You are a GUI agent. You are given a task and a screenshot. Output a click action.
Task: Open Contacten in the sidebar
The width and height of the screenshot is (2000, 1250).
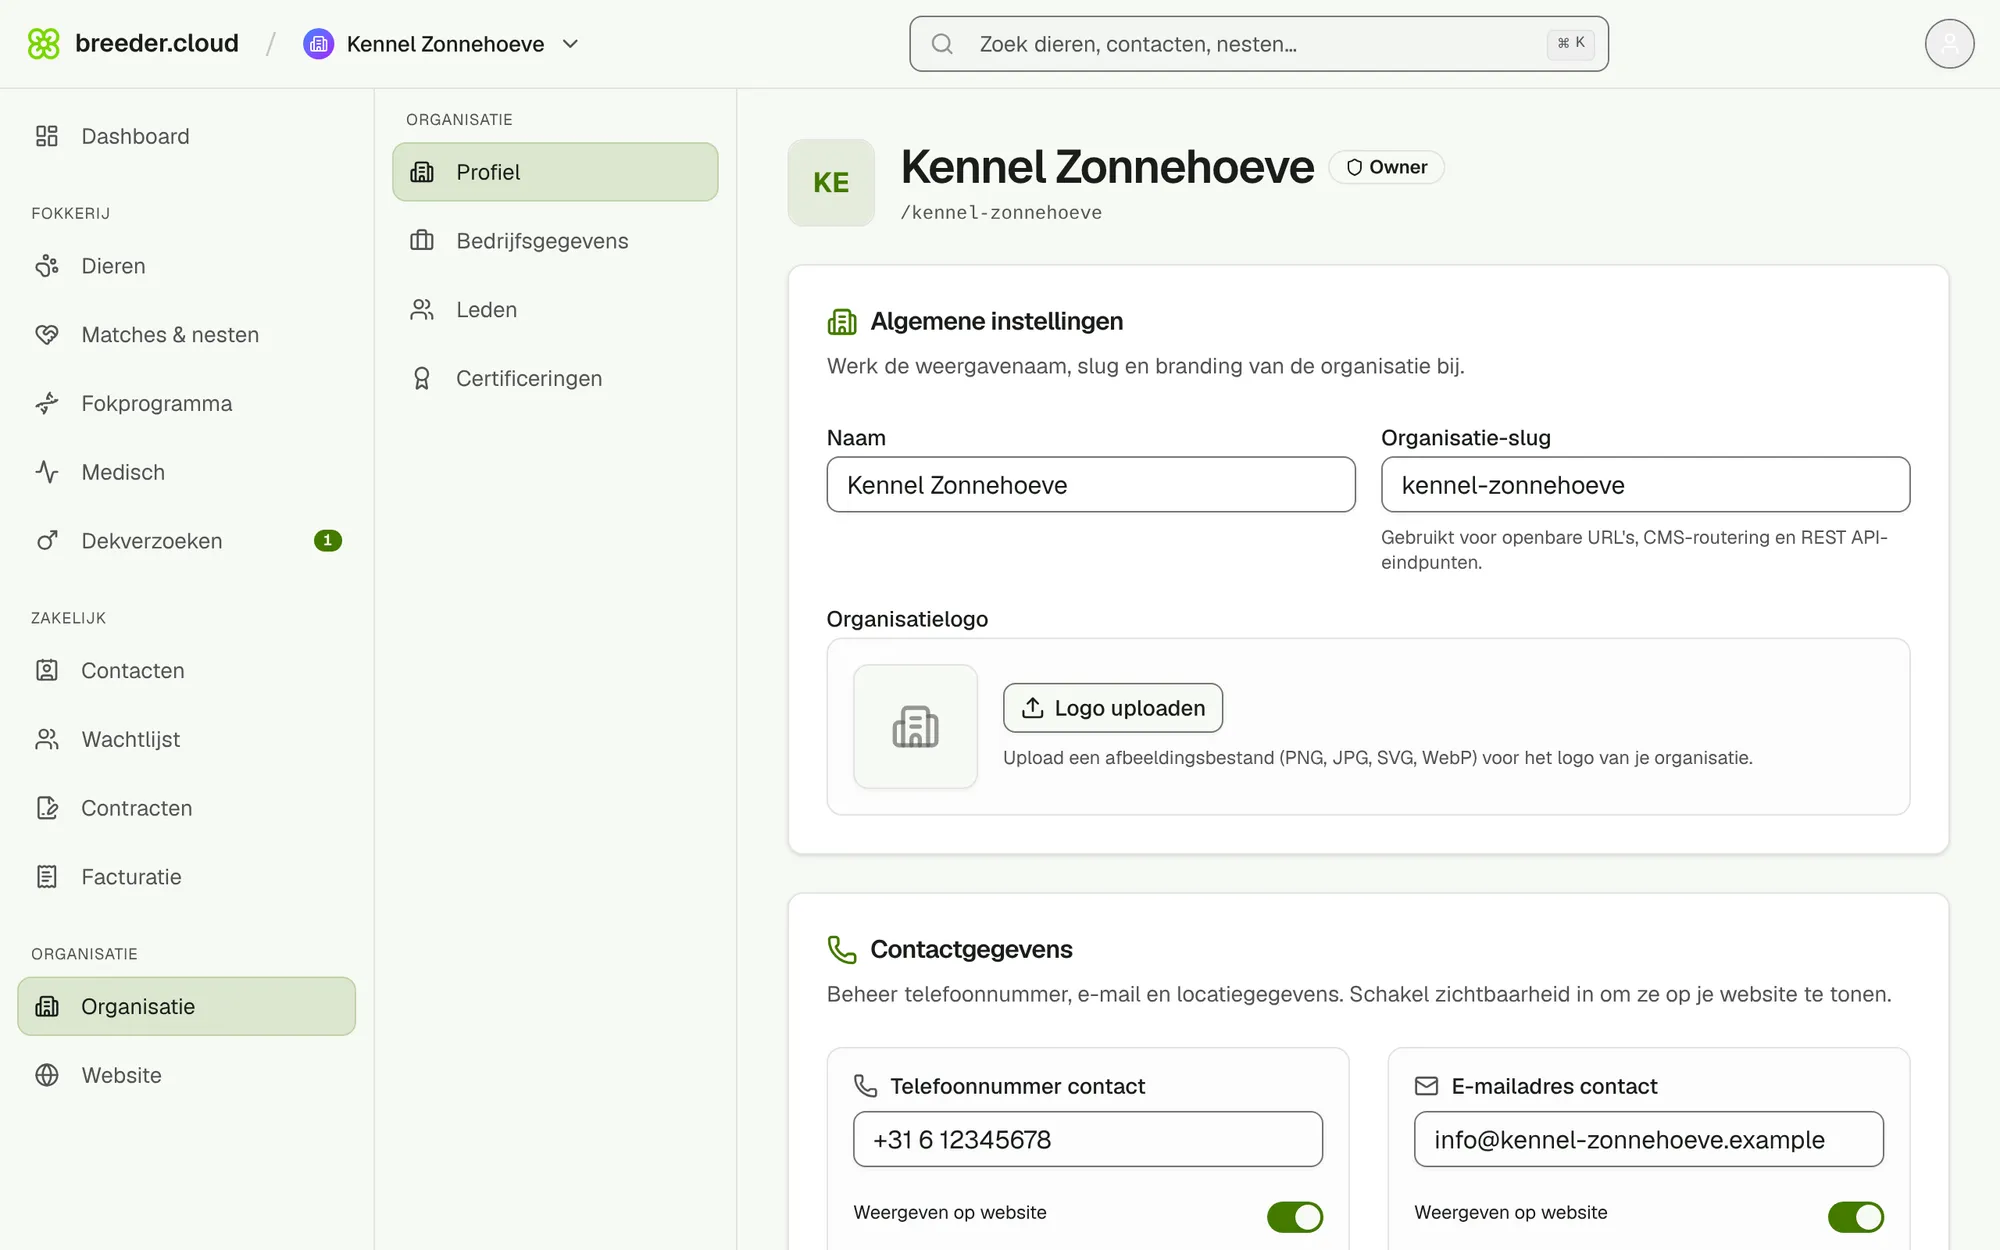[187, 670]
